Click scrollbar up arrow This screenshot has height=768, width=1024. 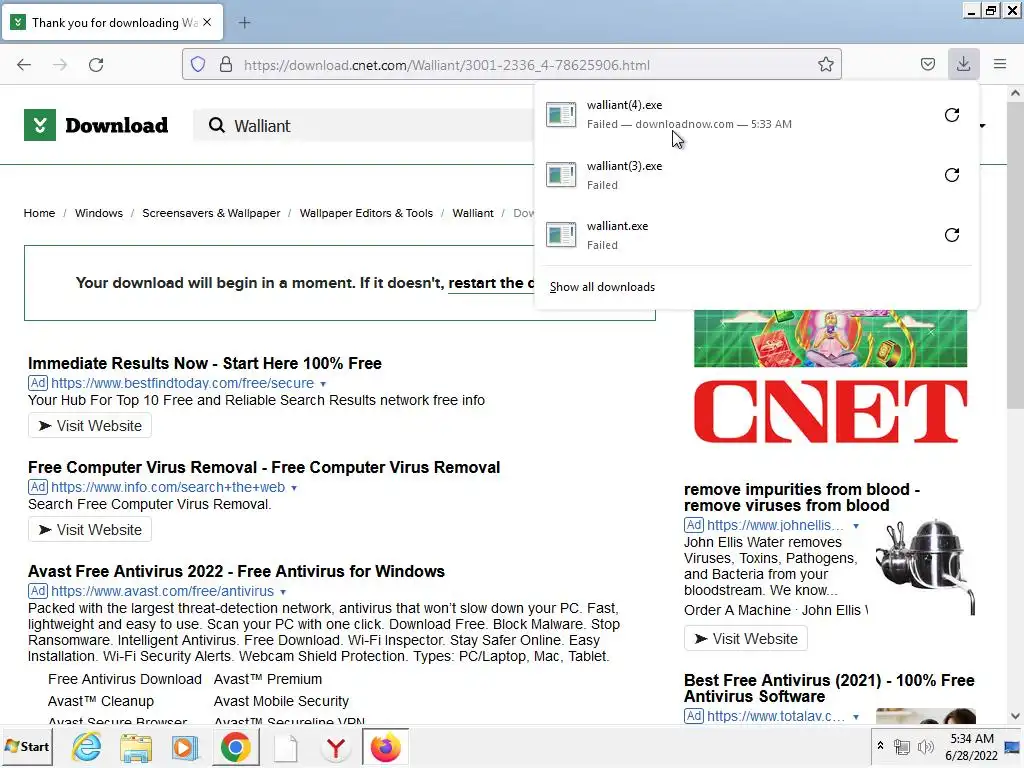click(x=1015, y=93)
